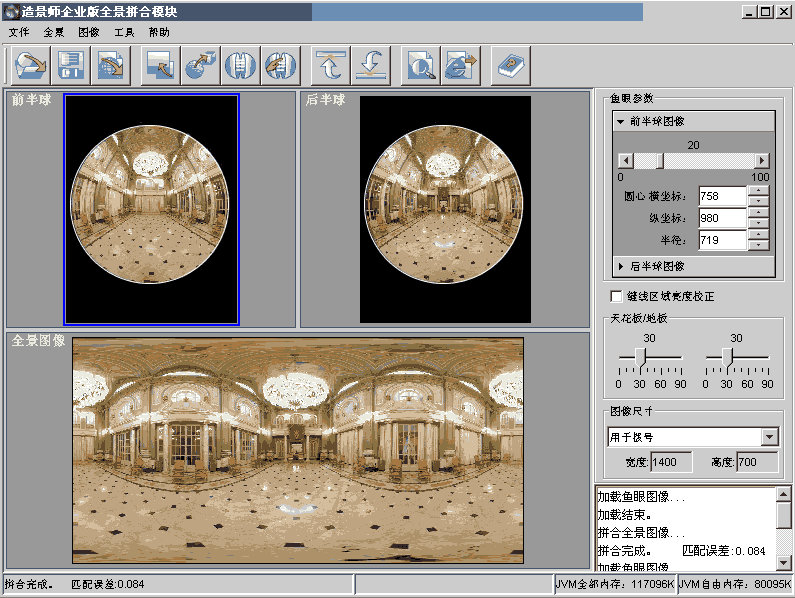
Task: Click the log panel scroll-down arrow
Action: (x=783, y=561)
